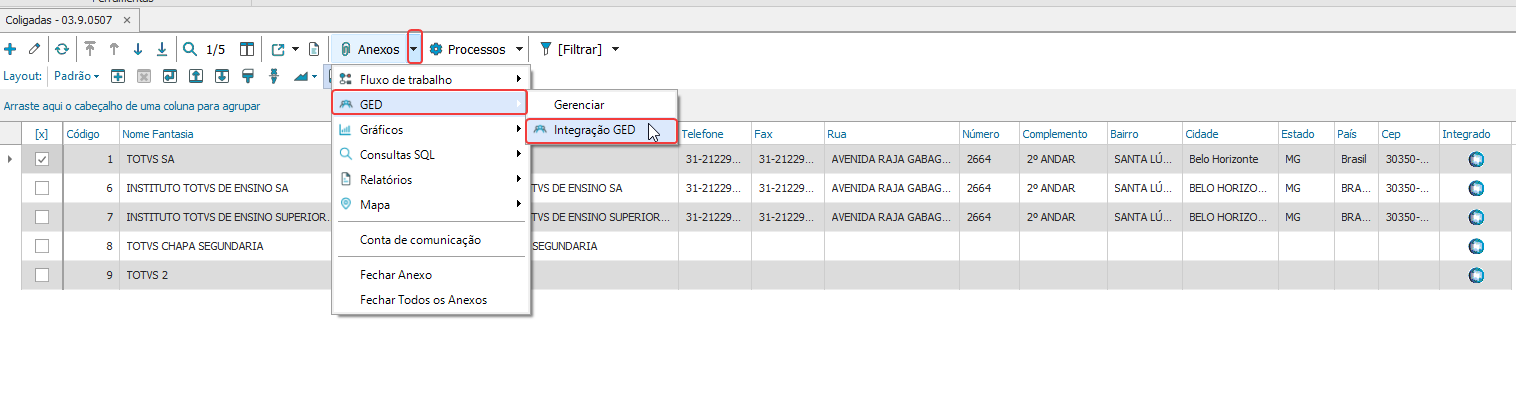
Task: Open the Anexos dropdown arrow
Action: (x=414, y=49)
